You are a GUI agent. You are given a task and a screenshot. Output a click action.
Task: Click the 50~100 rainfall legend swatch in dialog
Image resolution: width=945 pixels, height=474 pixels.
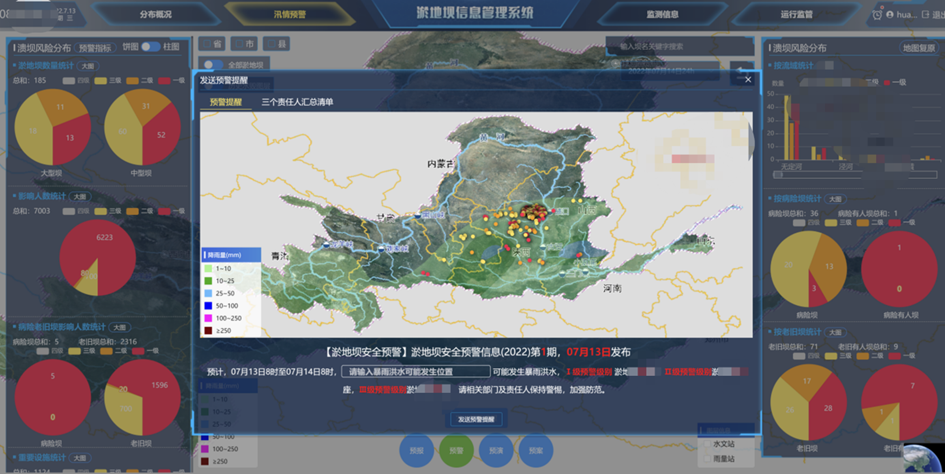[209, 306]
